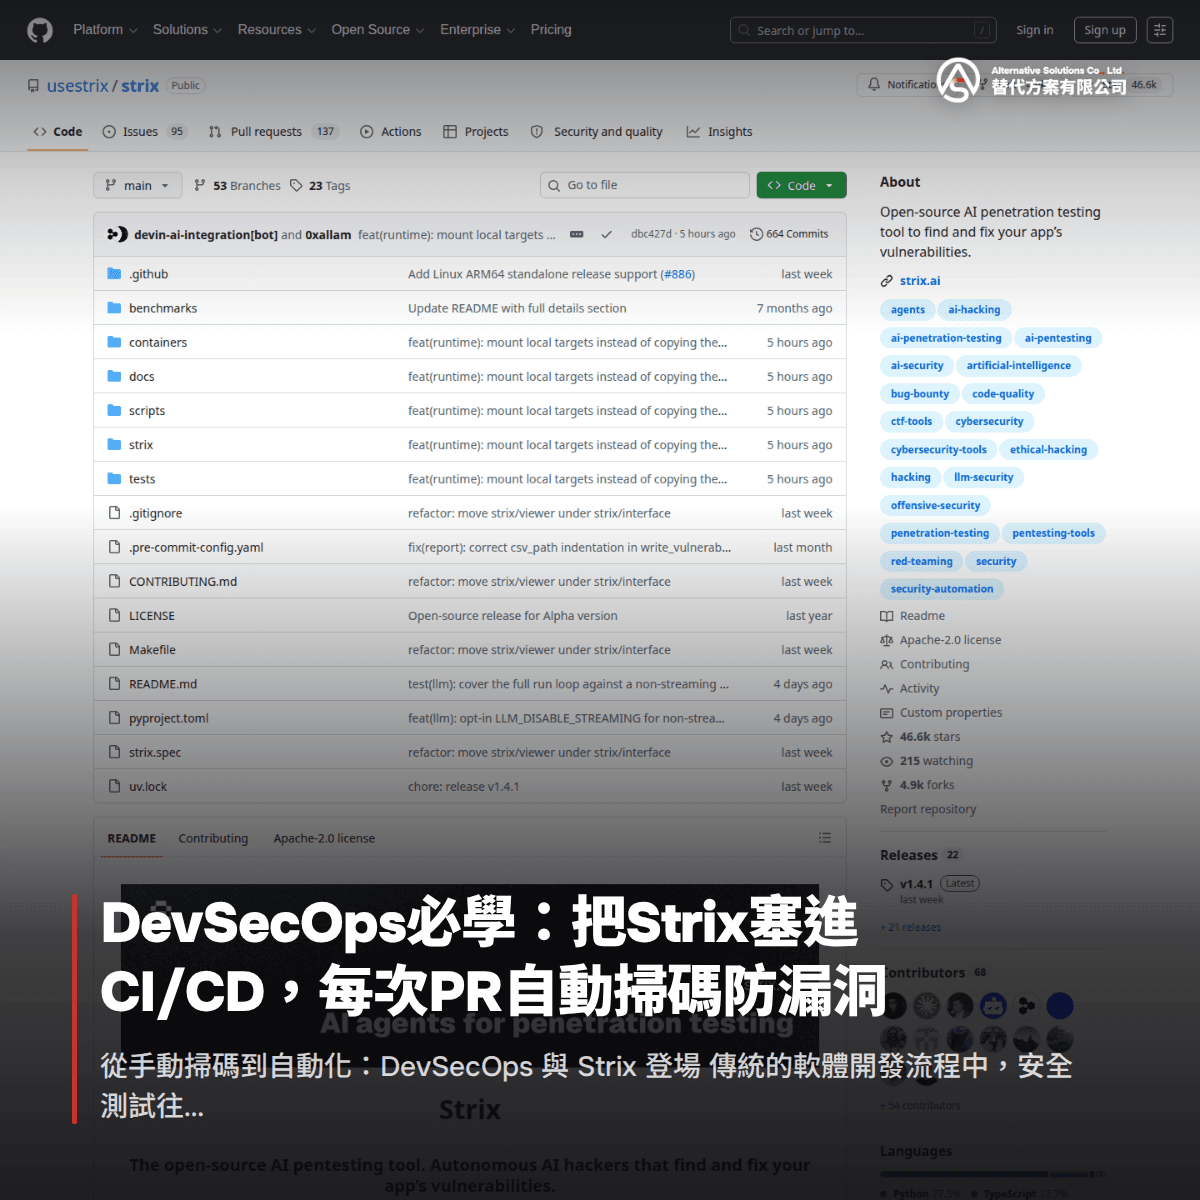Open the 664 Commits history
This screenshot has height=1200, width=1200.
[789, 234]
